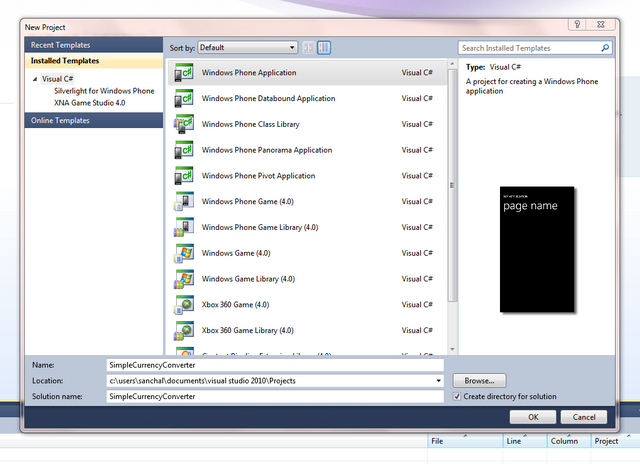Viewport: 640px width, 464px height.
Task: Click the Column column header
Action: 569,441
